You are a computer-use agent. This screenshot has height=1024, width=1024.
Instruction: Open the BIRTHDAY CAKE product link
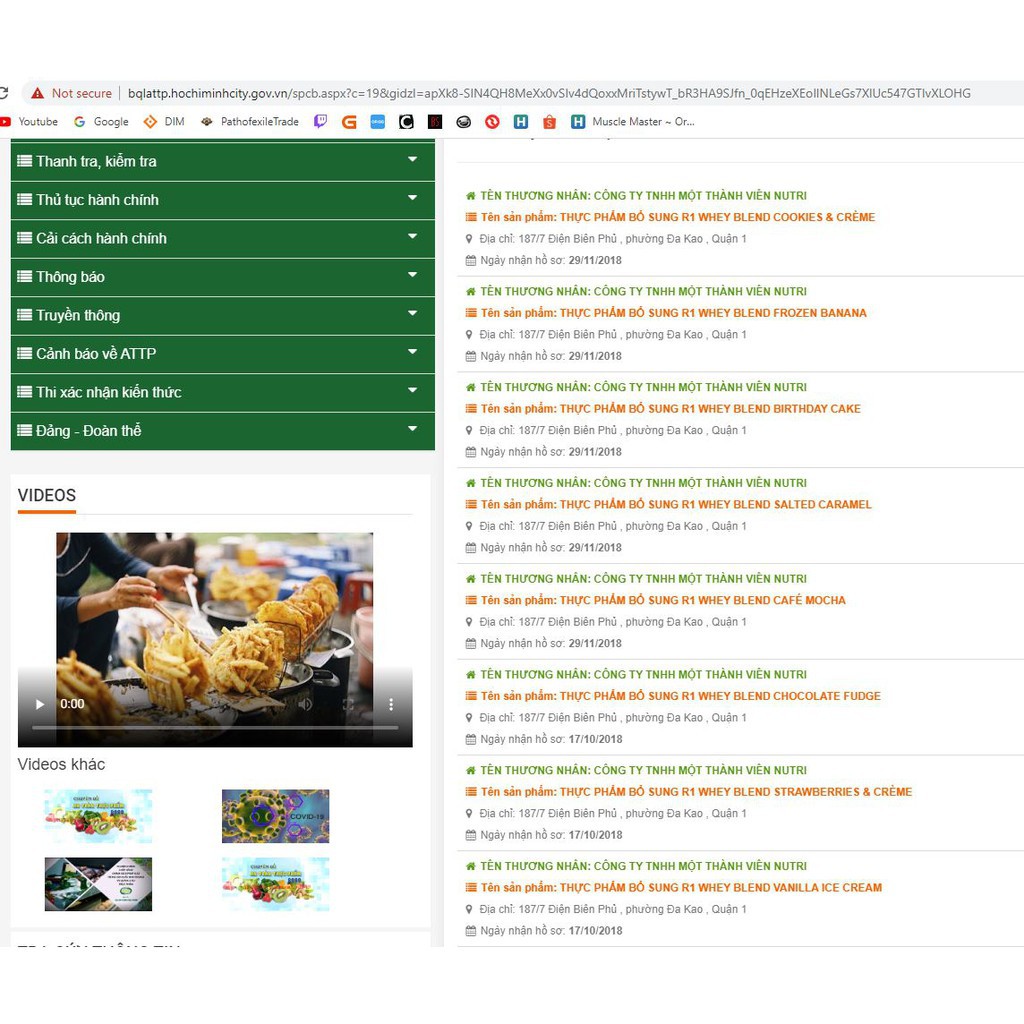pos(671,409)
